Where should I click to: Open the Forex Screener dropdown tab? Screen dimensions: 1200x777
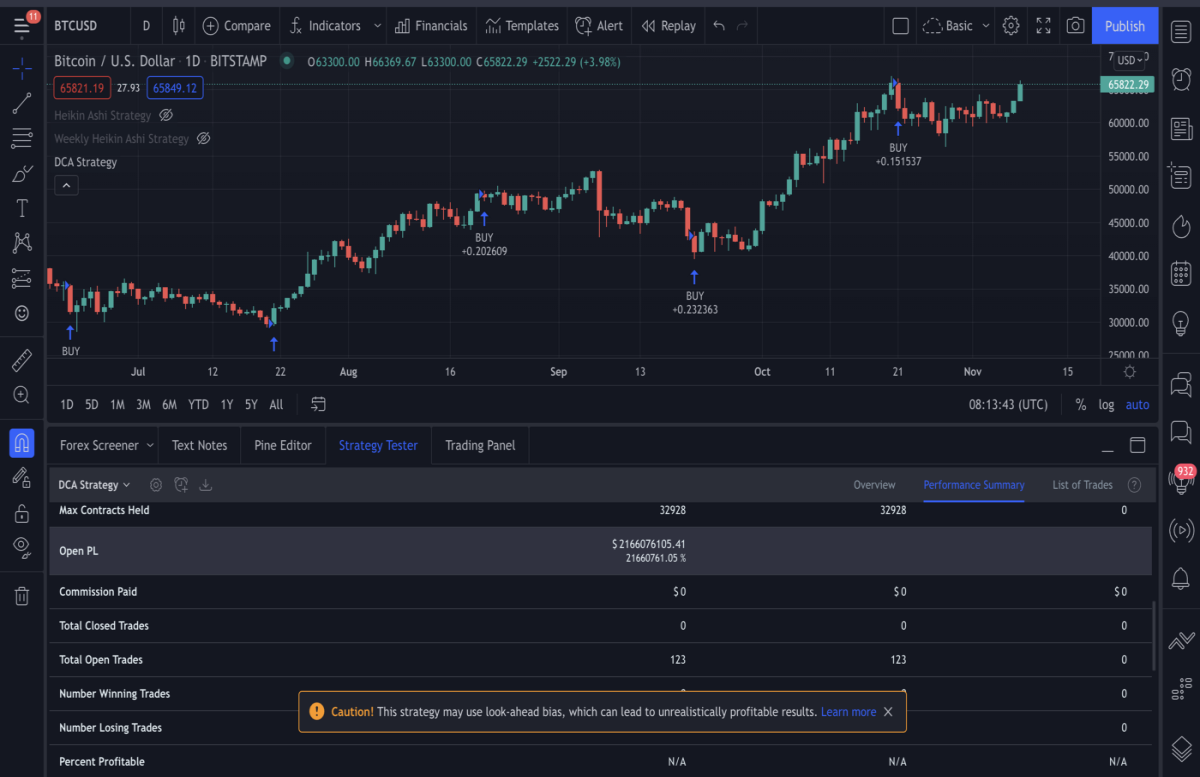pos(106,445)
